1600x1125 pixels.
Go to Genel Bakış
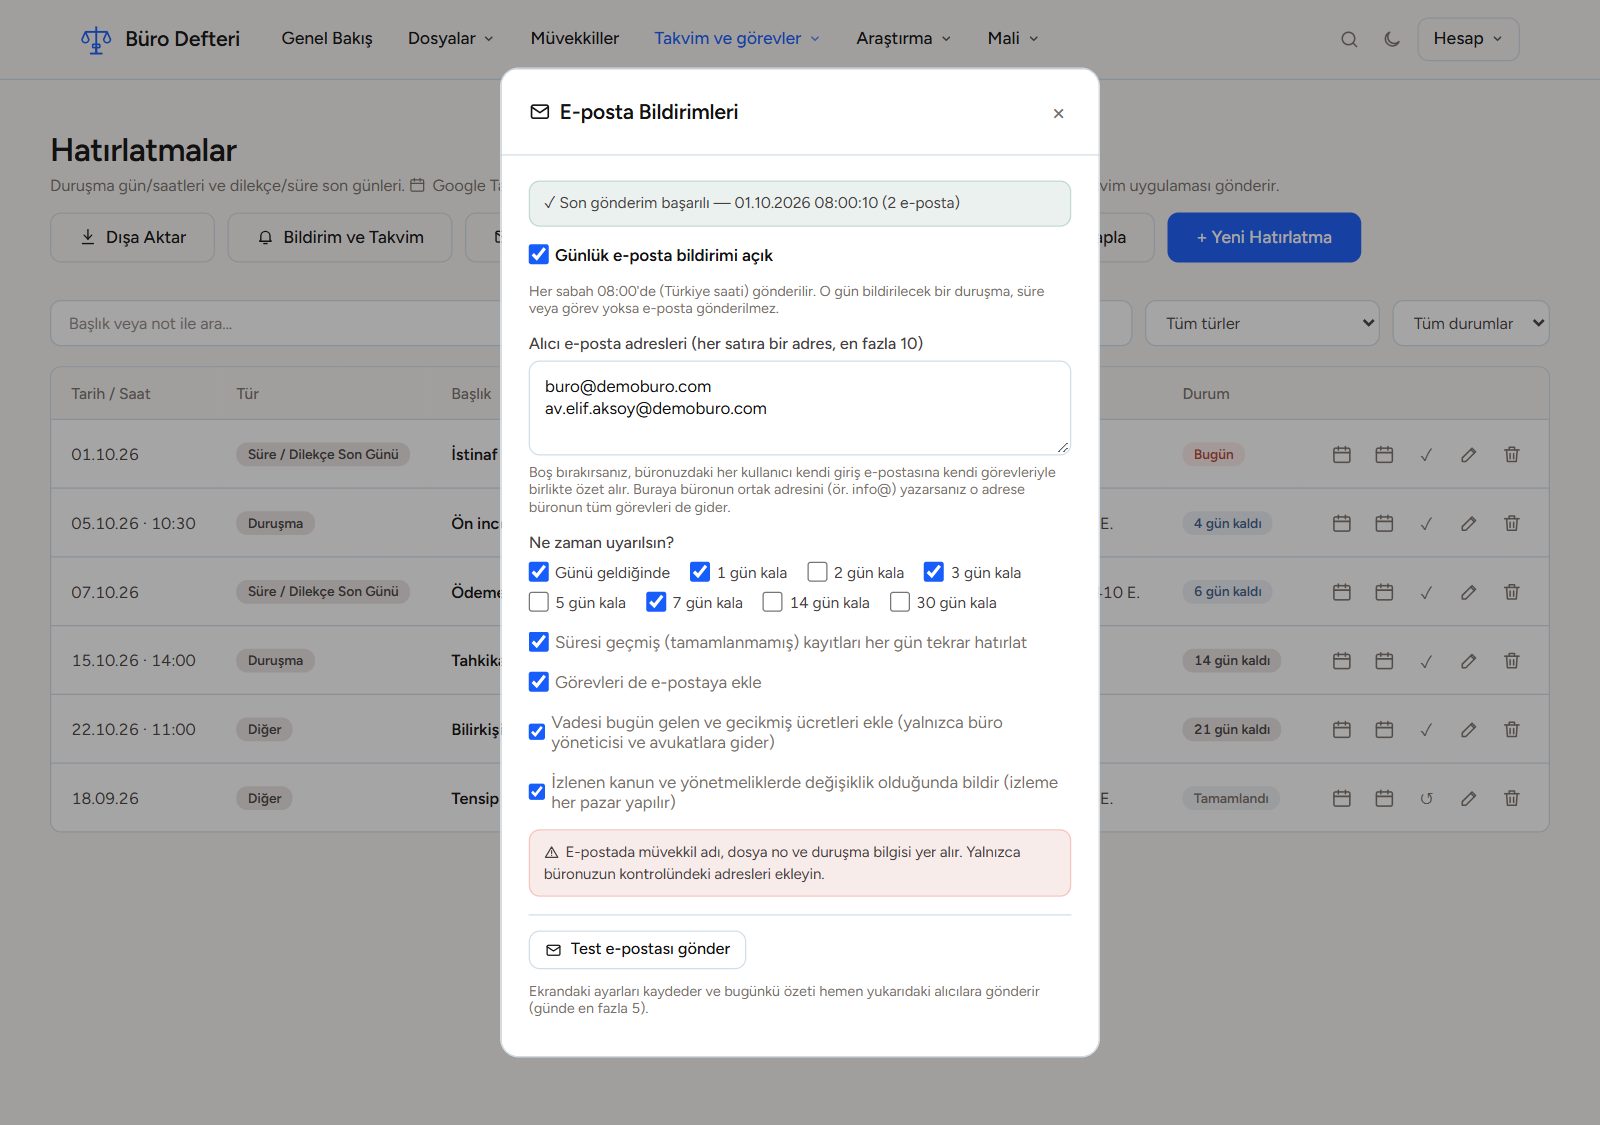click(x=327, y=39)
